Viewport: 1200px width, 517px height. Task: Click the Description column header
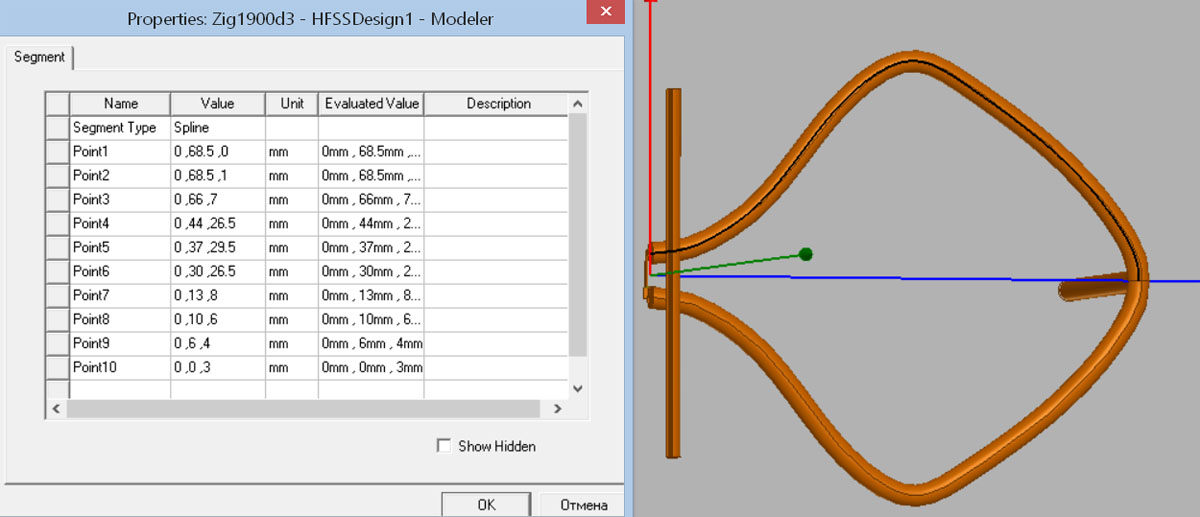(497, 103)
